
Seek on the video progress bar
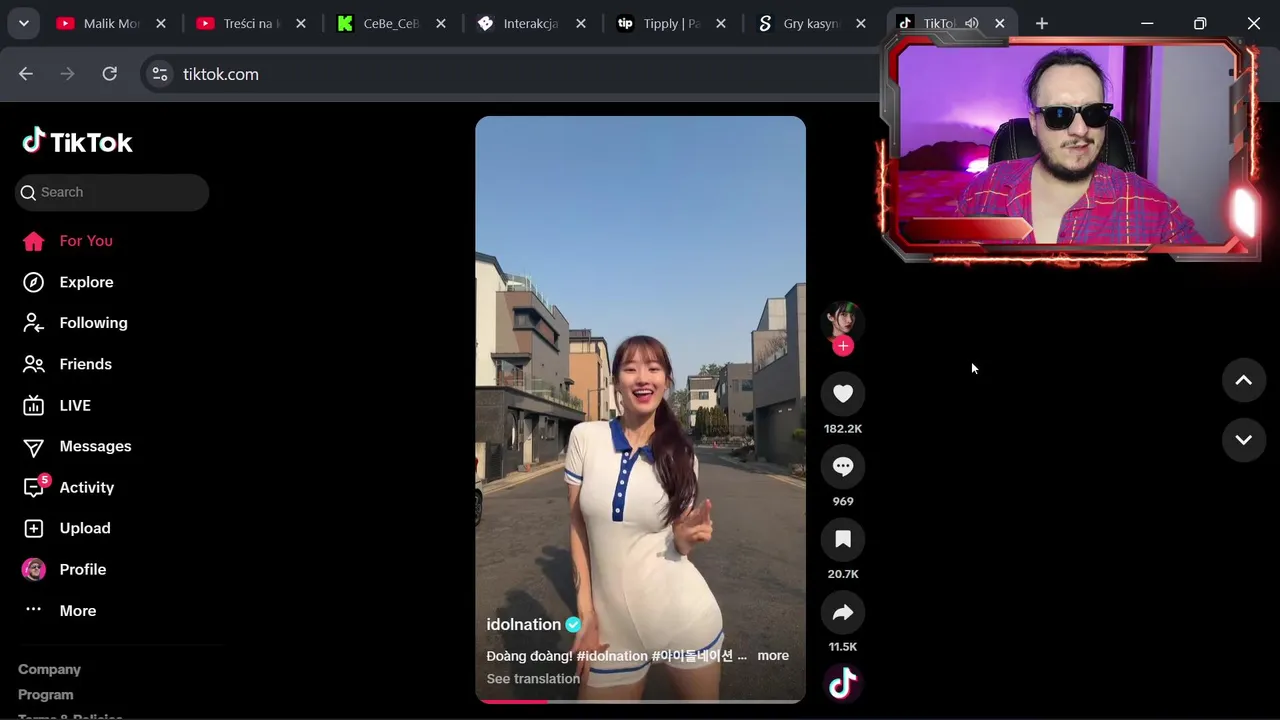[x=640, y=701]
